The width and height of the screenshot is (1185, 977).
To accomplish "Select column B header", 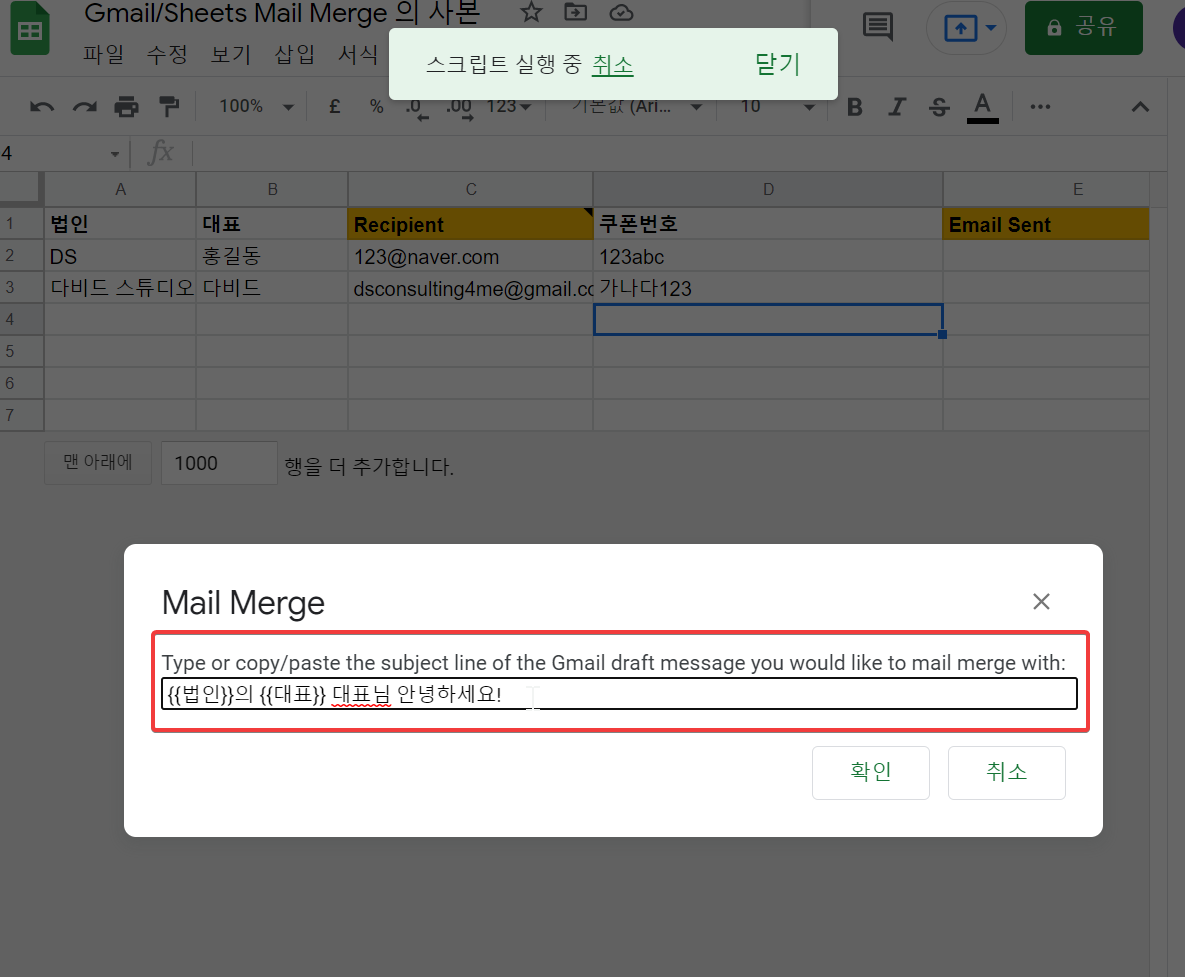I will (272, 190).
